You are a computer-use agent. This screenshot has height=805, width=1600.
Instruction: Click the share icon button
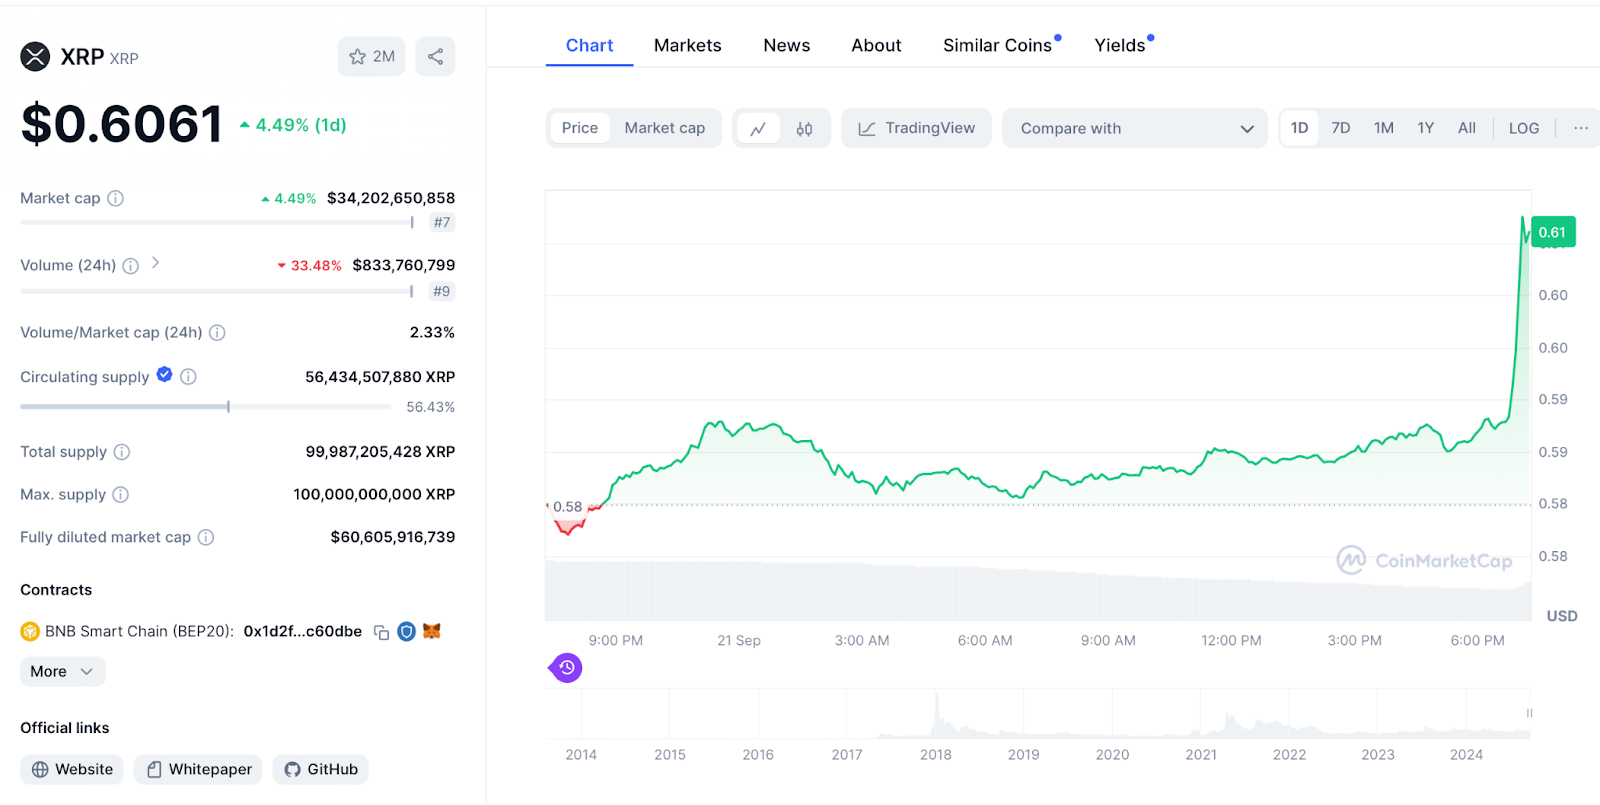click(435, 57)
